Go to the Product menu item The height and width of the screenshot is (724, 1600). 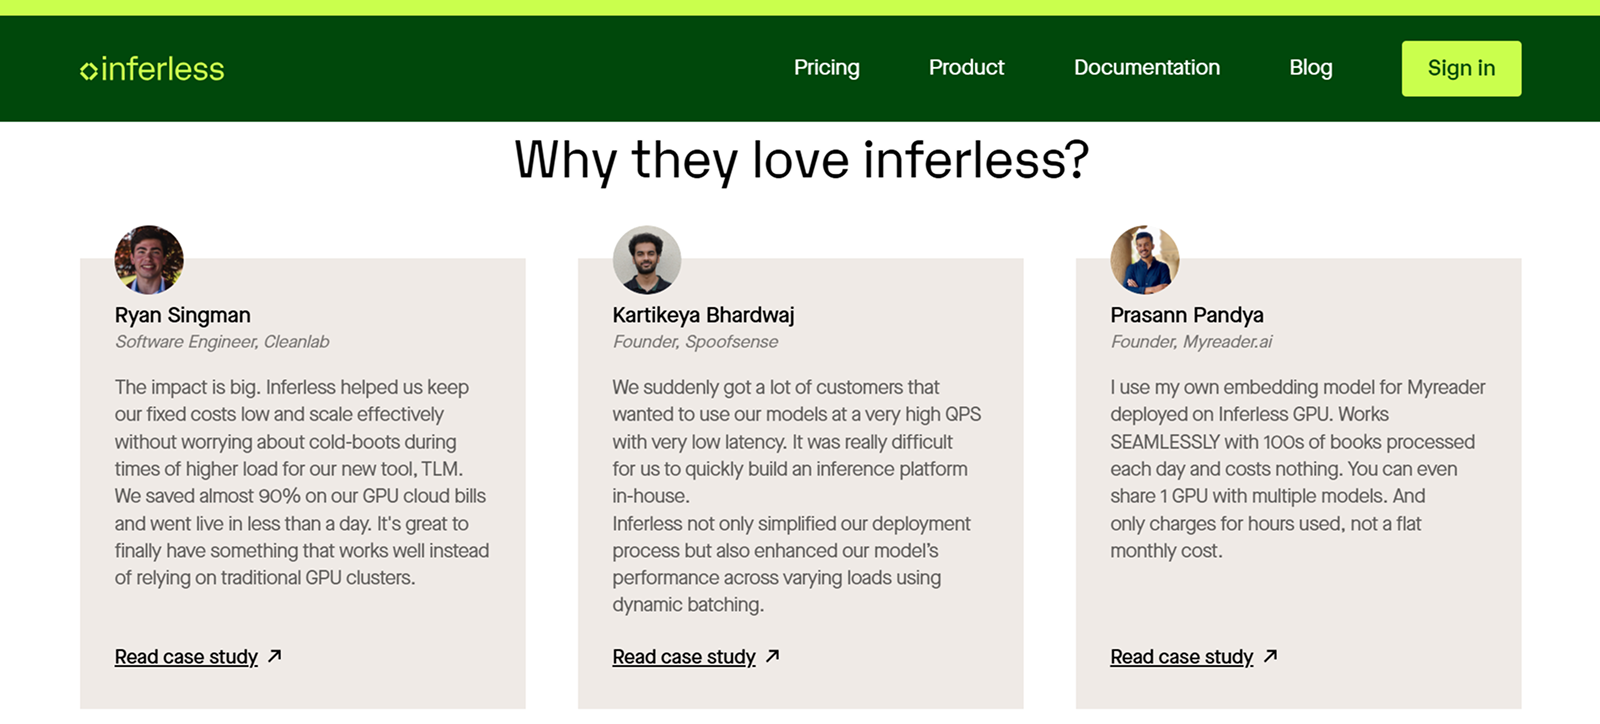pos(966,68)
